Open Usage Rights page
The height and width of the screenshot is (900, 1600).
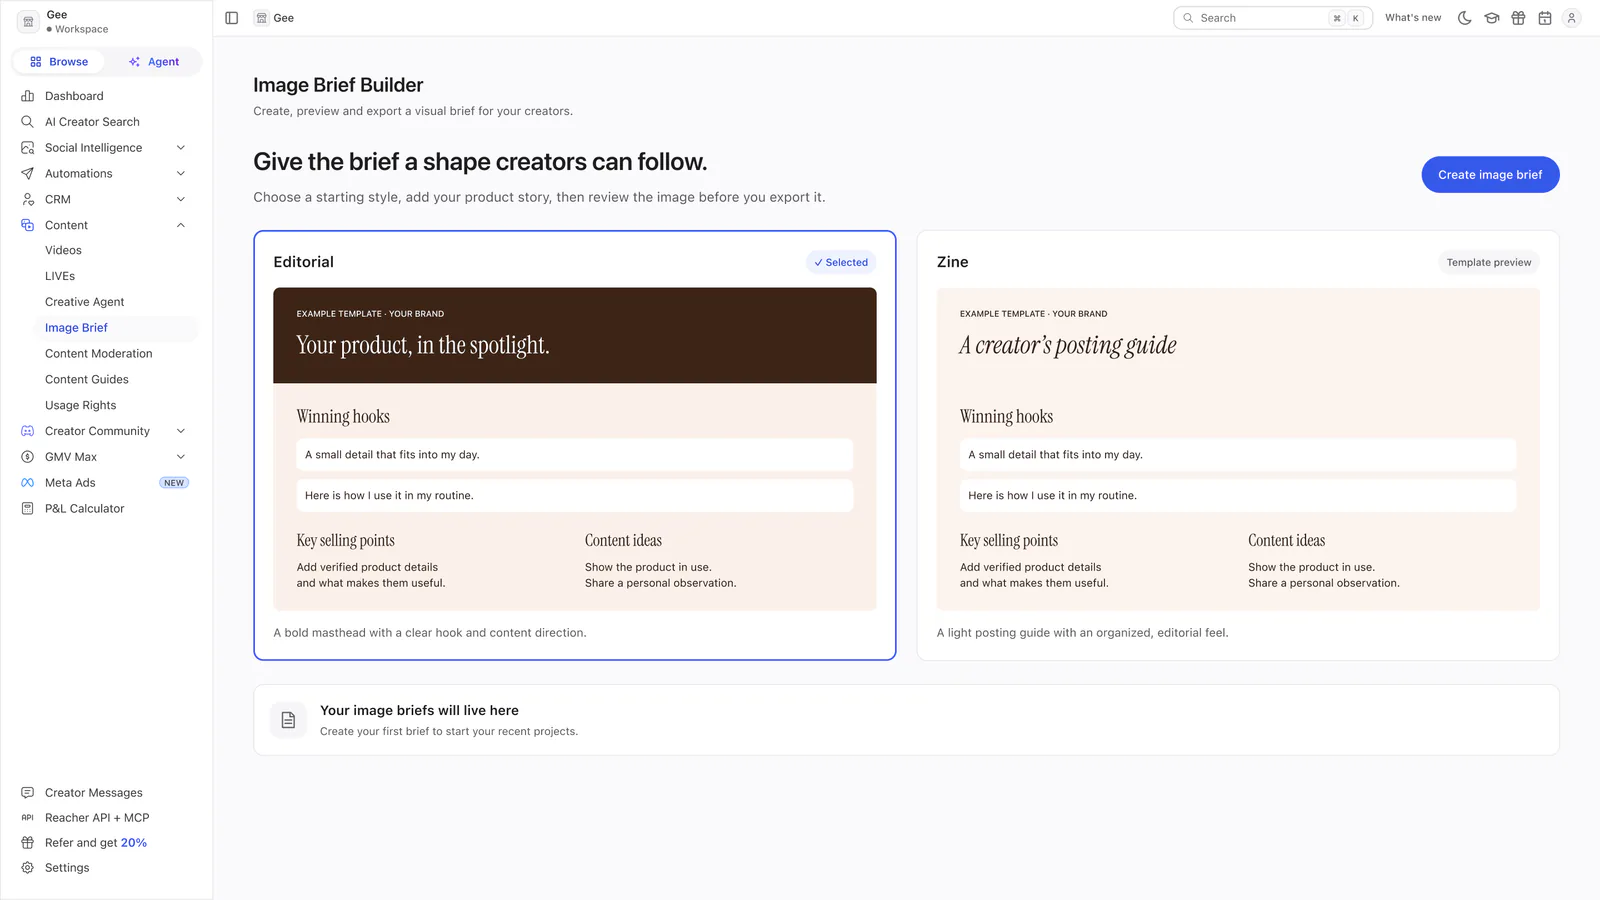(x=81, y=406)
